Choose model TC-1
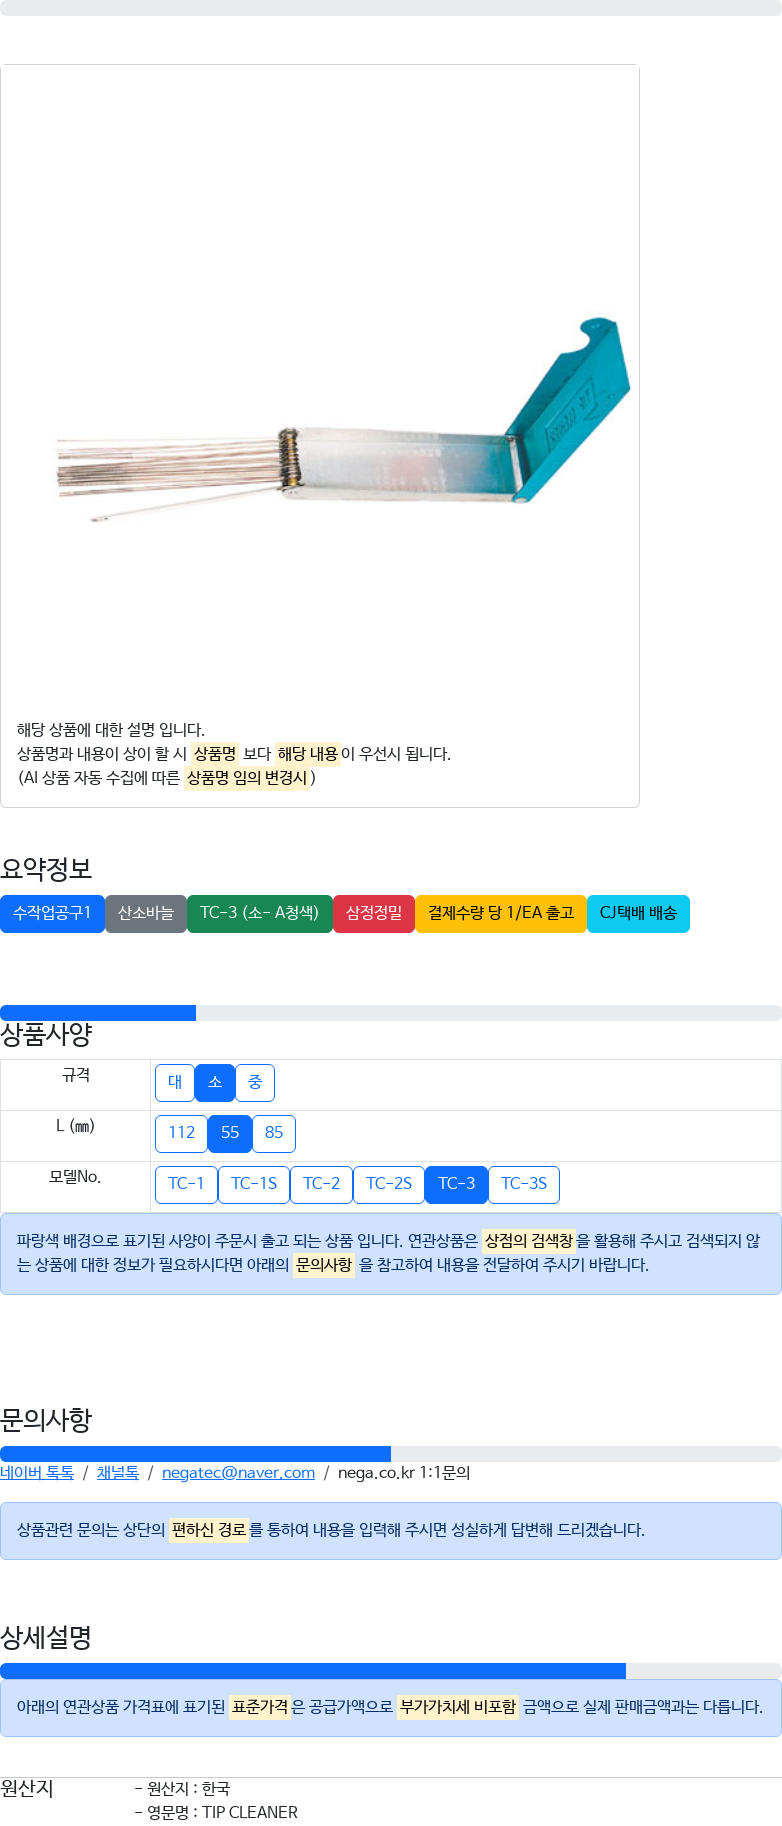Viewport: 782px width, 1826px height. (186, 1184)
